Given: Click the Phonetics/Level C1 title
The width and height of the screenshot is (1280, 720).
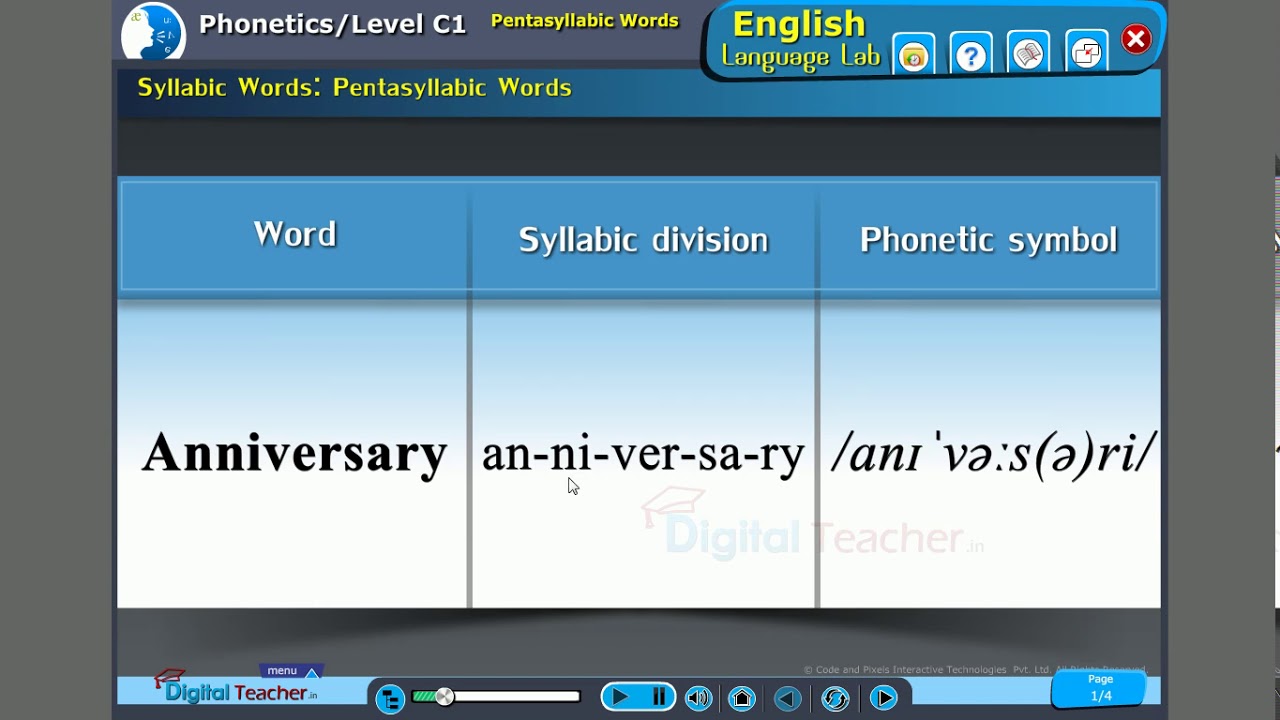Looking at the screenshot, I should pyautogui.click(x=332, y=25).
